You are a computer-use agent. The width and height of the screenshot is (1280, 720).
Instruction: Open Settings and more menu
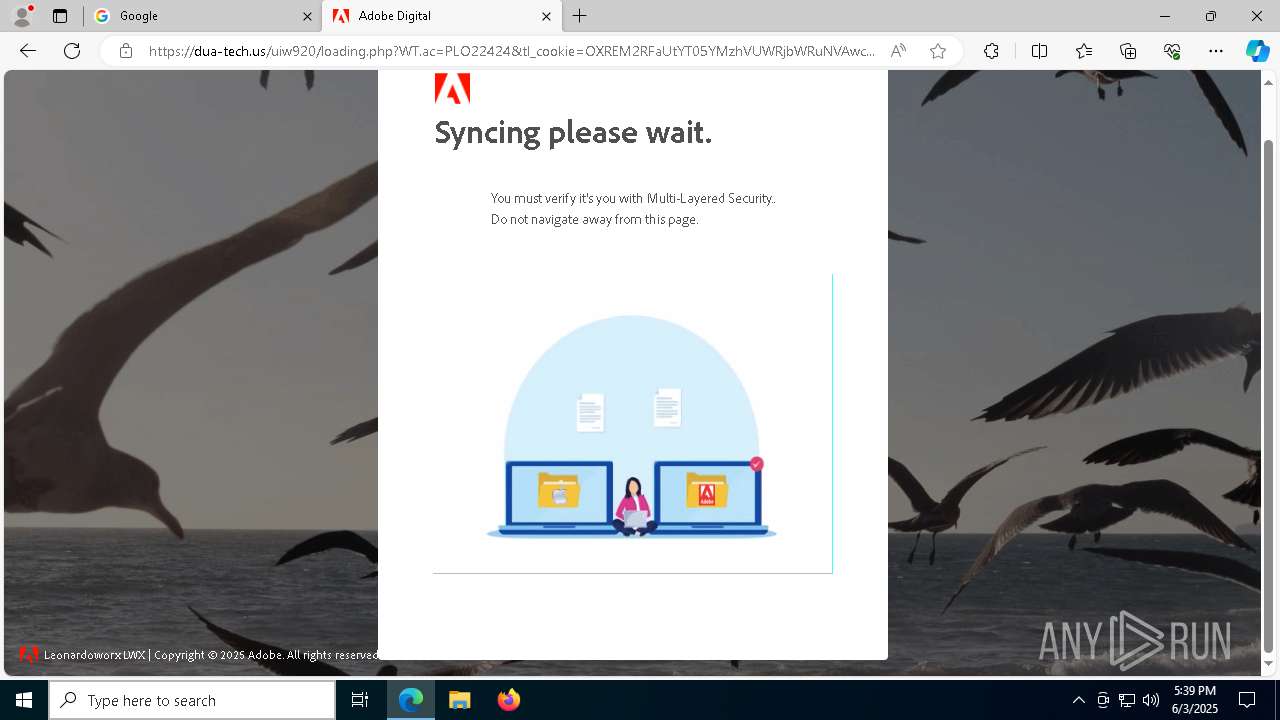pyautogui.click(x=1216, y=51)
